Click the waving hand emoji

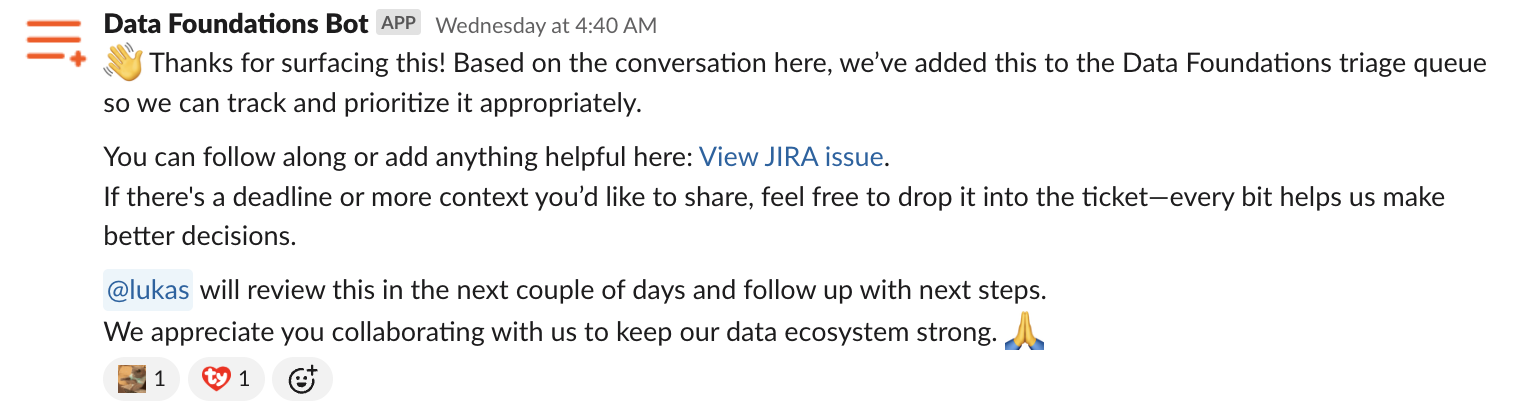point(124,65)
